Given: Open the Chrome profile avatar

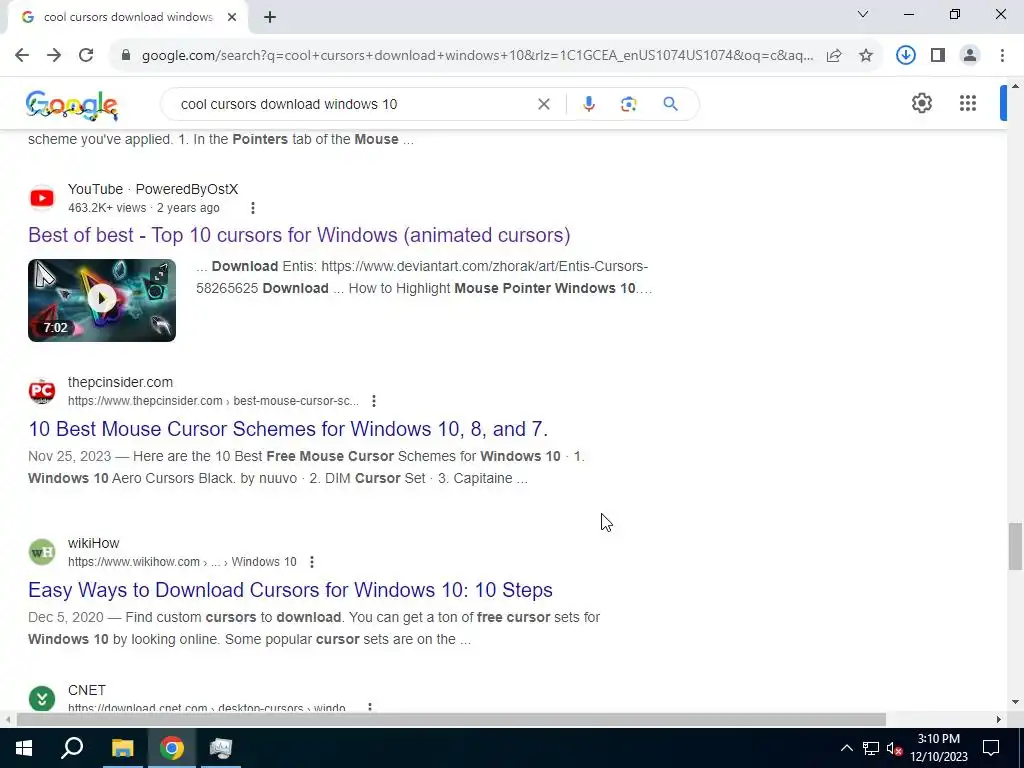Looking at the screenshot, I should pos(970,55).
